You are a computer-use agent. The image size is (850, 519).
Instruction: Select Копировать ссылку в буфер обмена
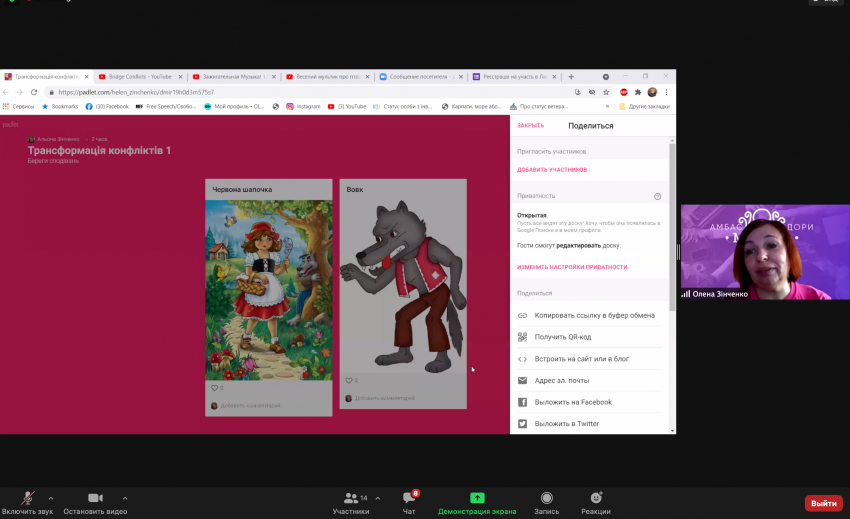[589, 315]
